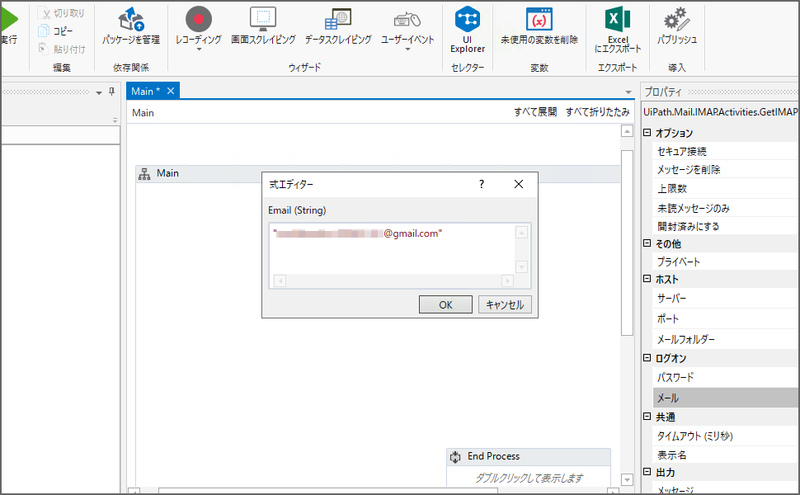Viewport: 800px width, 495px height.
Task: Click すべて展開 expand all
Action: tap(535, 112)
